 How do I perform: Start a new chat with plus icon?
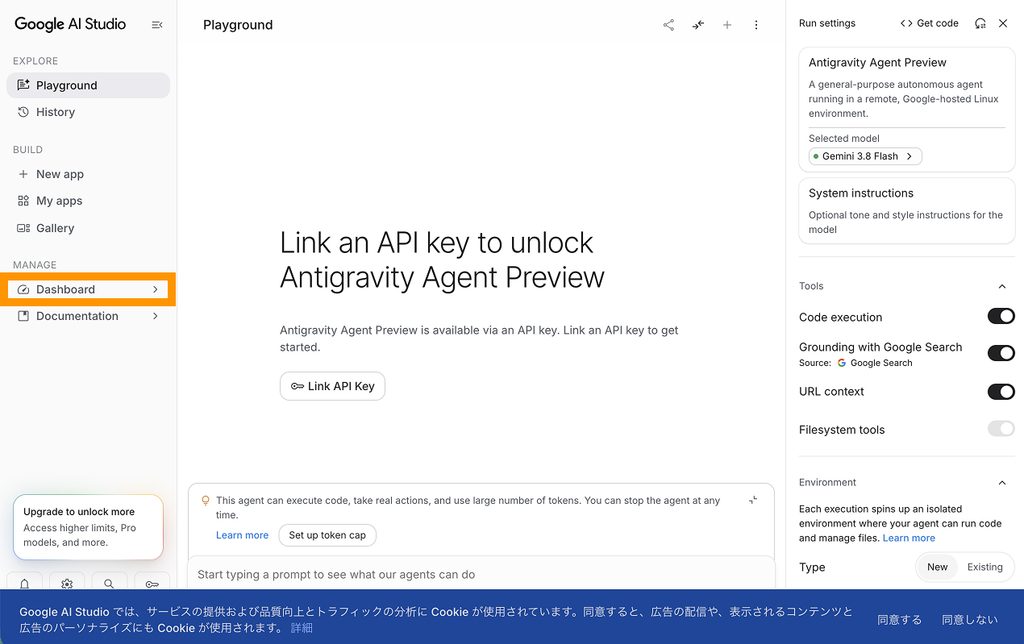727,25
